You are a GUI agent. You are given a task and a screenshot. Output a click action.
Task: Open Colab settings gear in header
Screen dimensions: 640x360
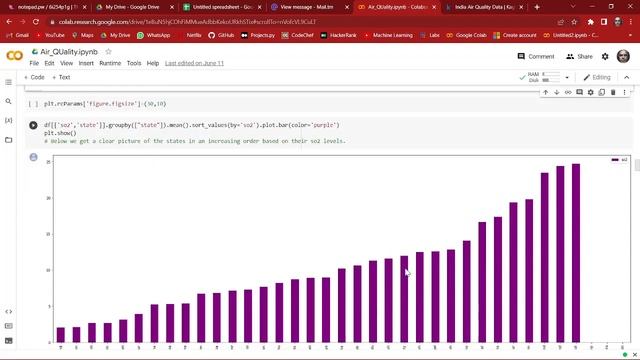(x=605, y=57)
